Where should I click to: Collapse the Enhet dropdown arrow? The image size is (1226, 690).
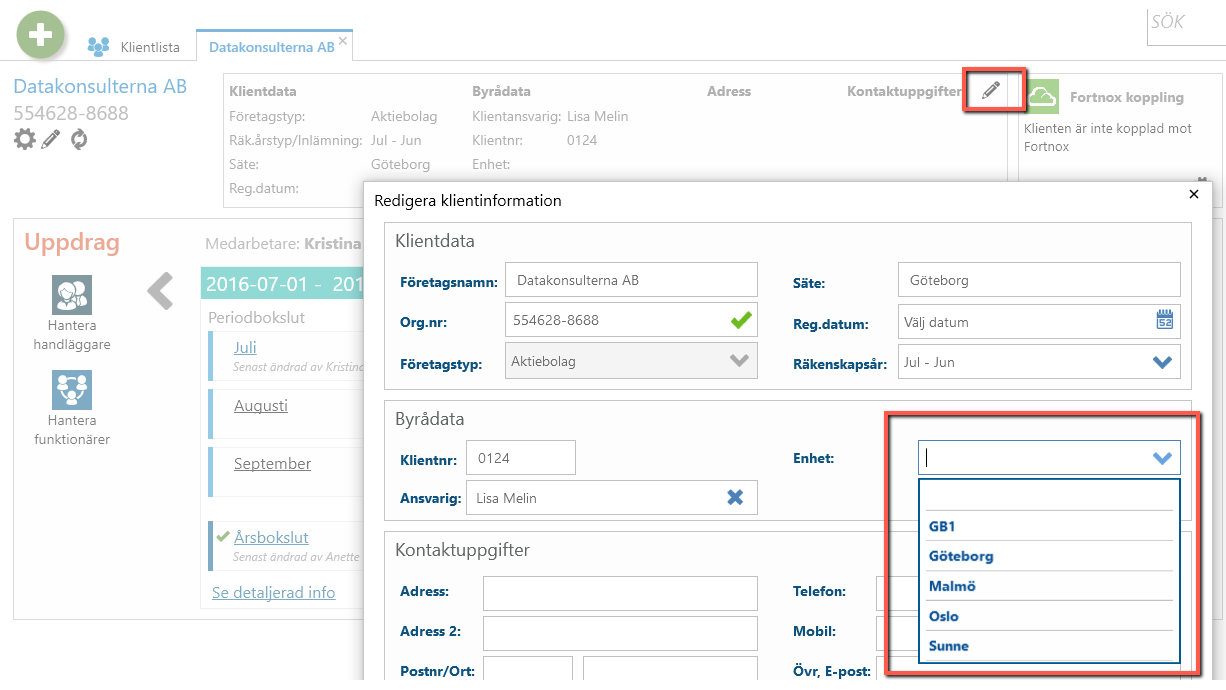[x=1162, y=458]
